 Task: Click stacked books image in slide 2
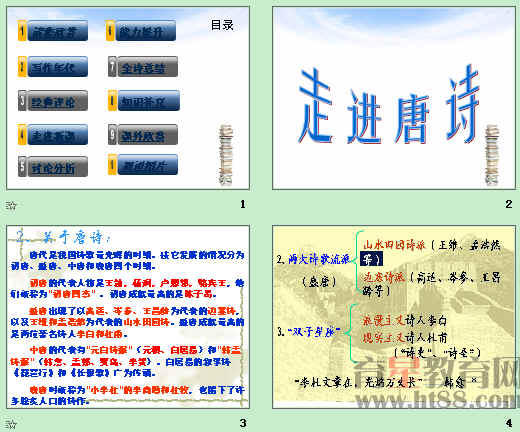coord(491,155)
